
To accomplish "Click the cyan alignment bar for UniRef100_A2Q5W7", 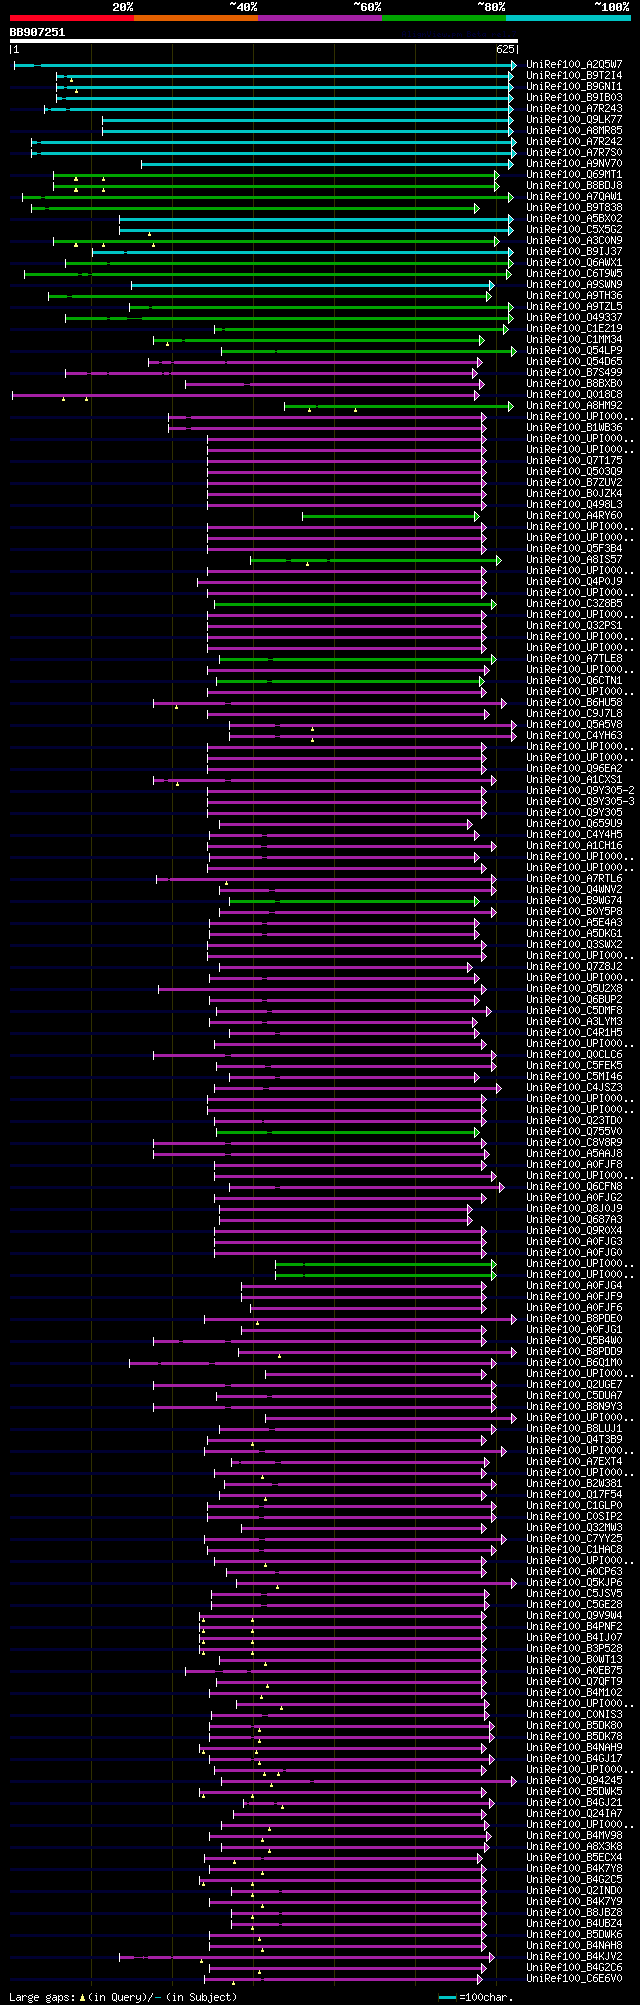I will pos(264,65).
